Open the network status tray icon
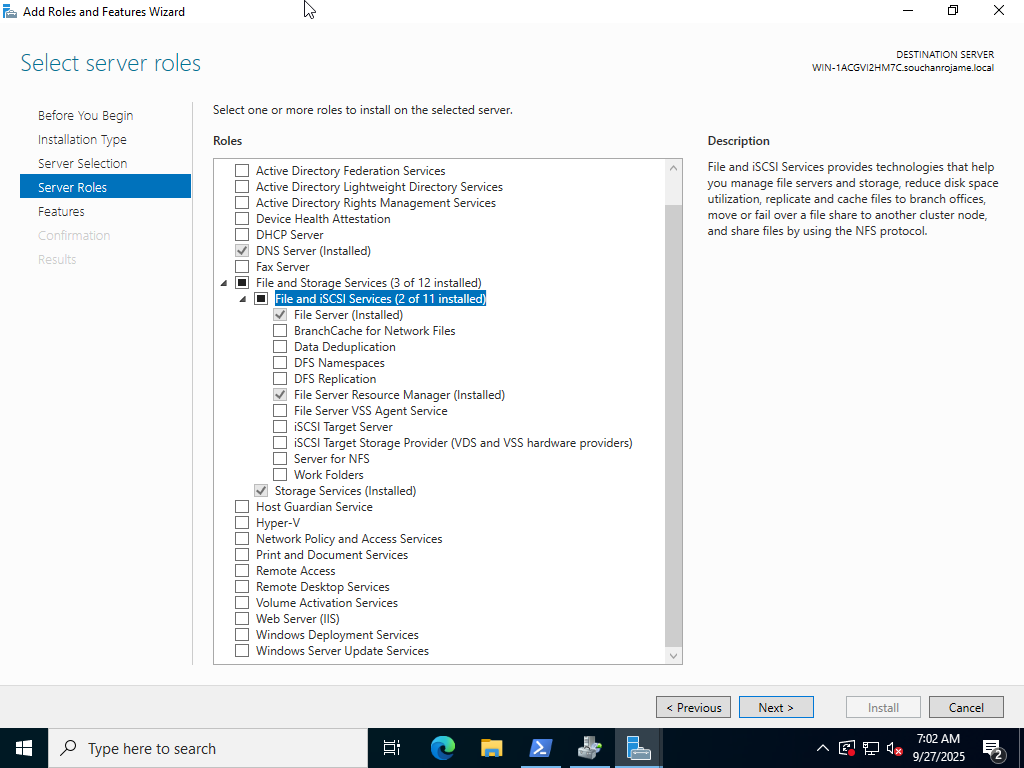1024x768 pixels. (x=869, y=747)
